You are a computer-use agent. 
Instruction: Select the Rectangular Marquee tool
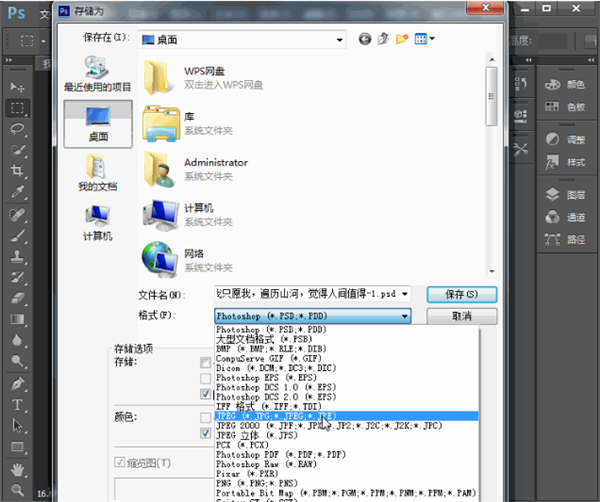[x=17, y=108]
